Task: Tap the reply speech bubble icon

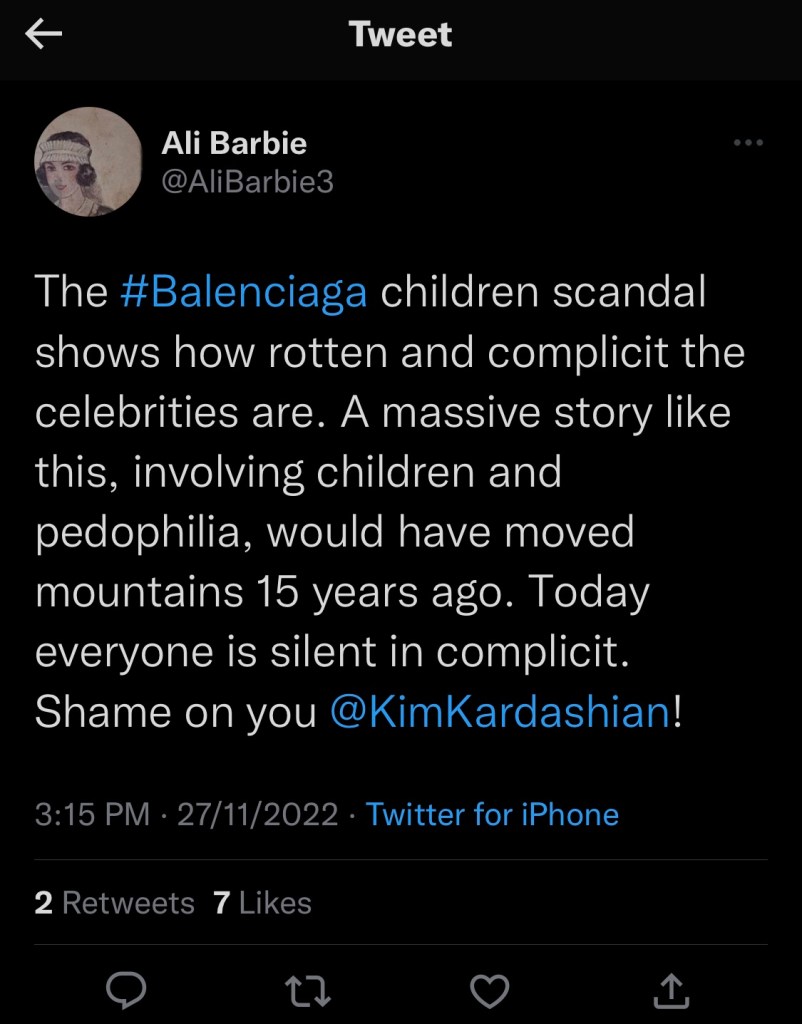Action: [127, 990]
